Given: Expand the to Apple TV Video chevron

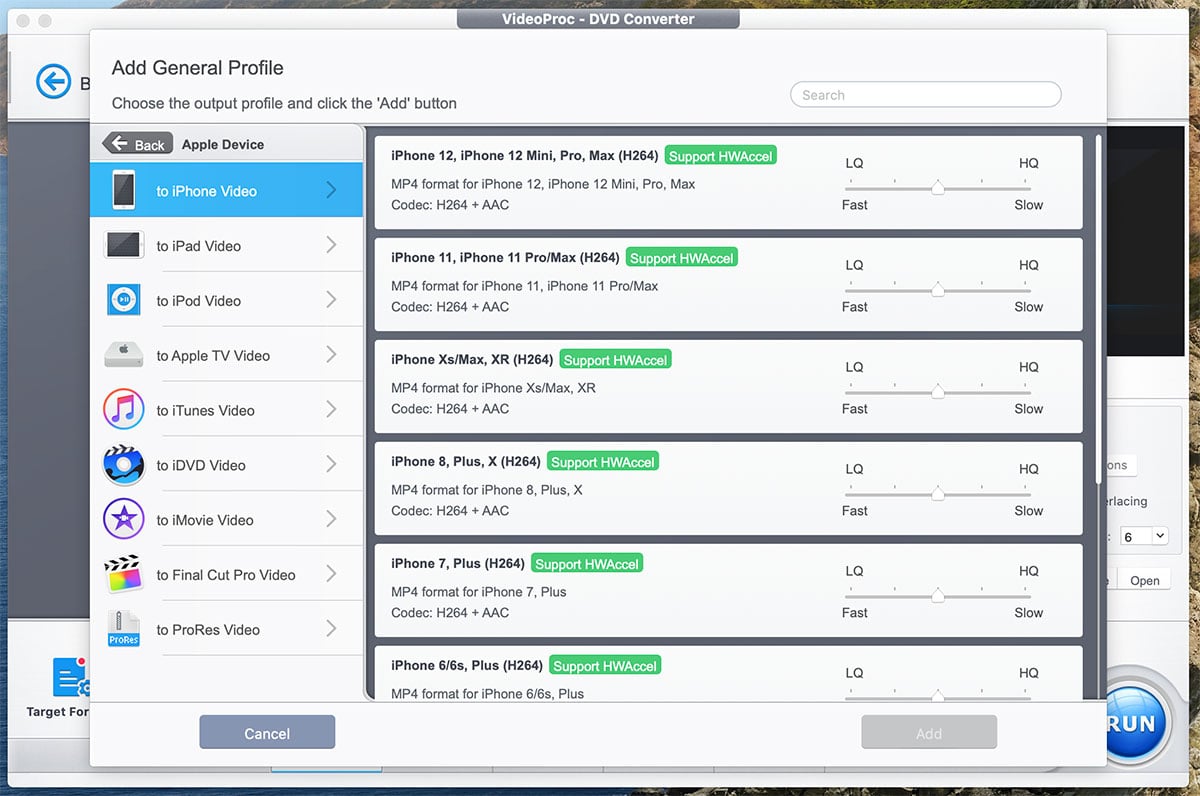Looking at the screenshot, I should coord(331,355).
